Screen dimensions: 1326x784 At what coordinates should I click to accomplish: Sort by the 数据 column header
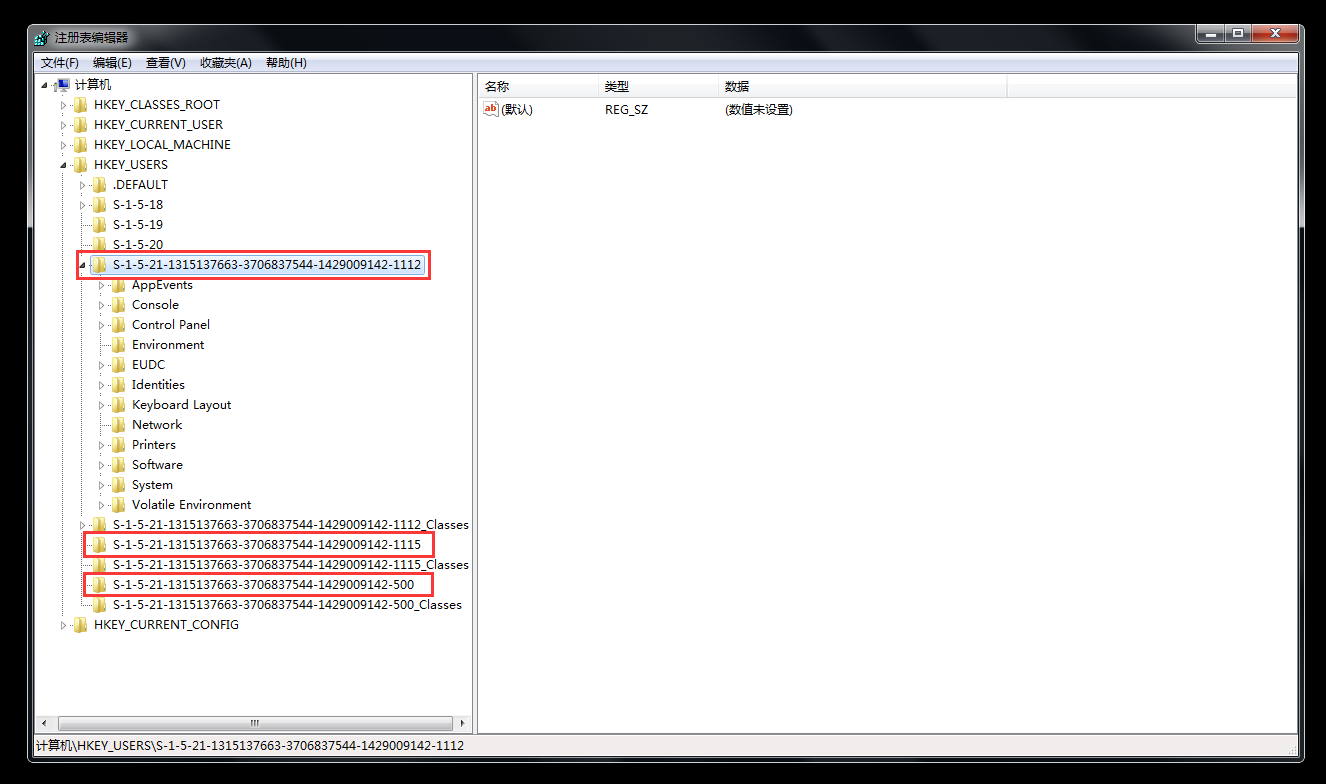tap(862, 87)
